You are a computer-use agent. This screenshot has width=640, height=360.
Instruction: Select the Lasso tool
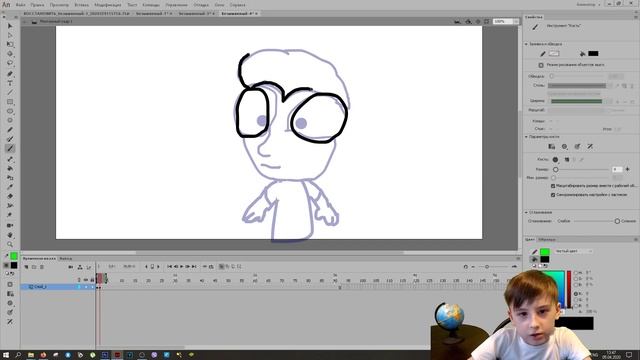pyautogui.click(x=10, y=63)
